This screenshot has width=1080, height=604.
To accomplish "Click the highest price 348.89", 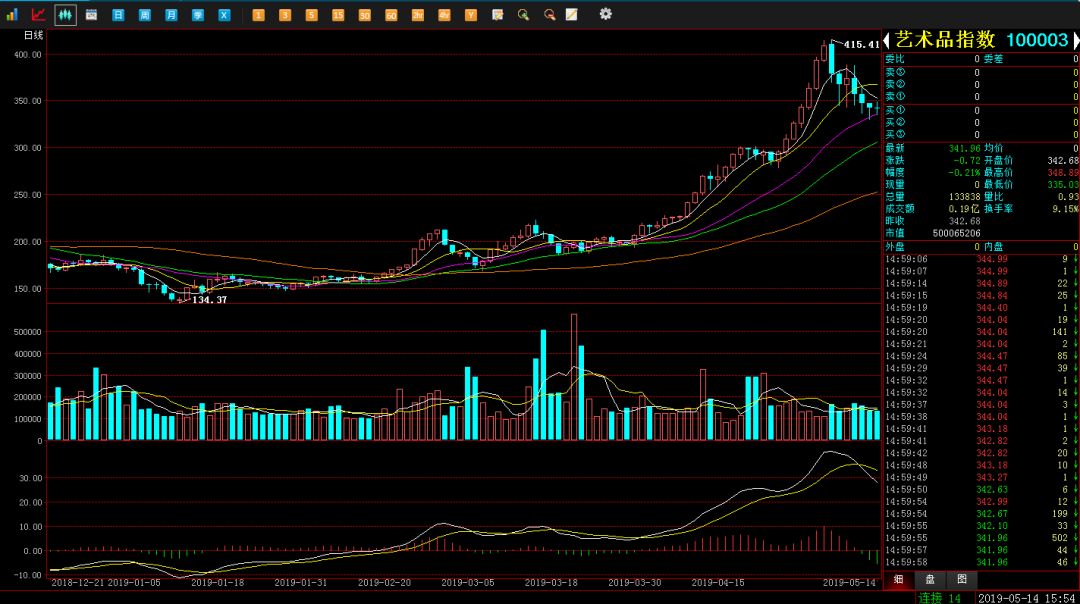I will click(x=1063, y=173).
